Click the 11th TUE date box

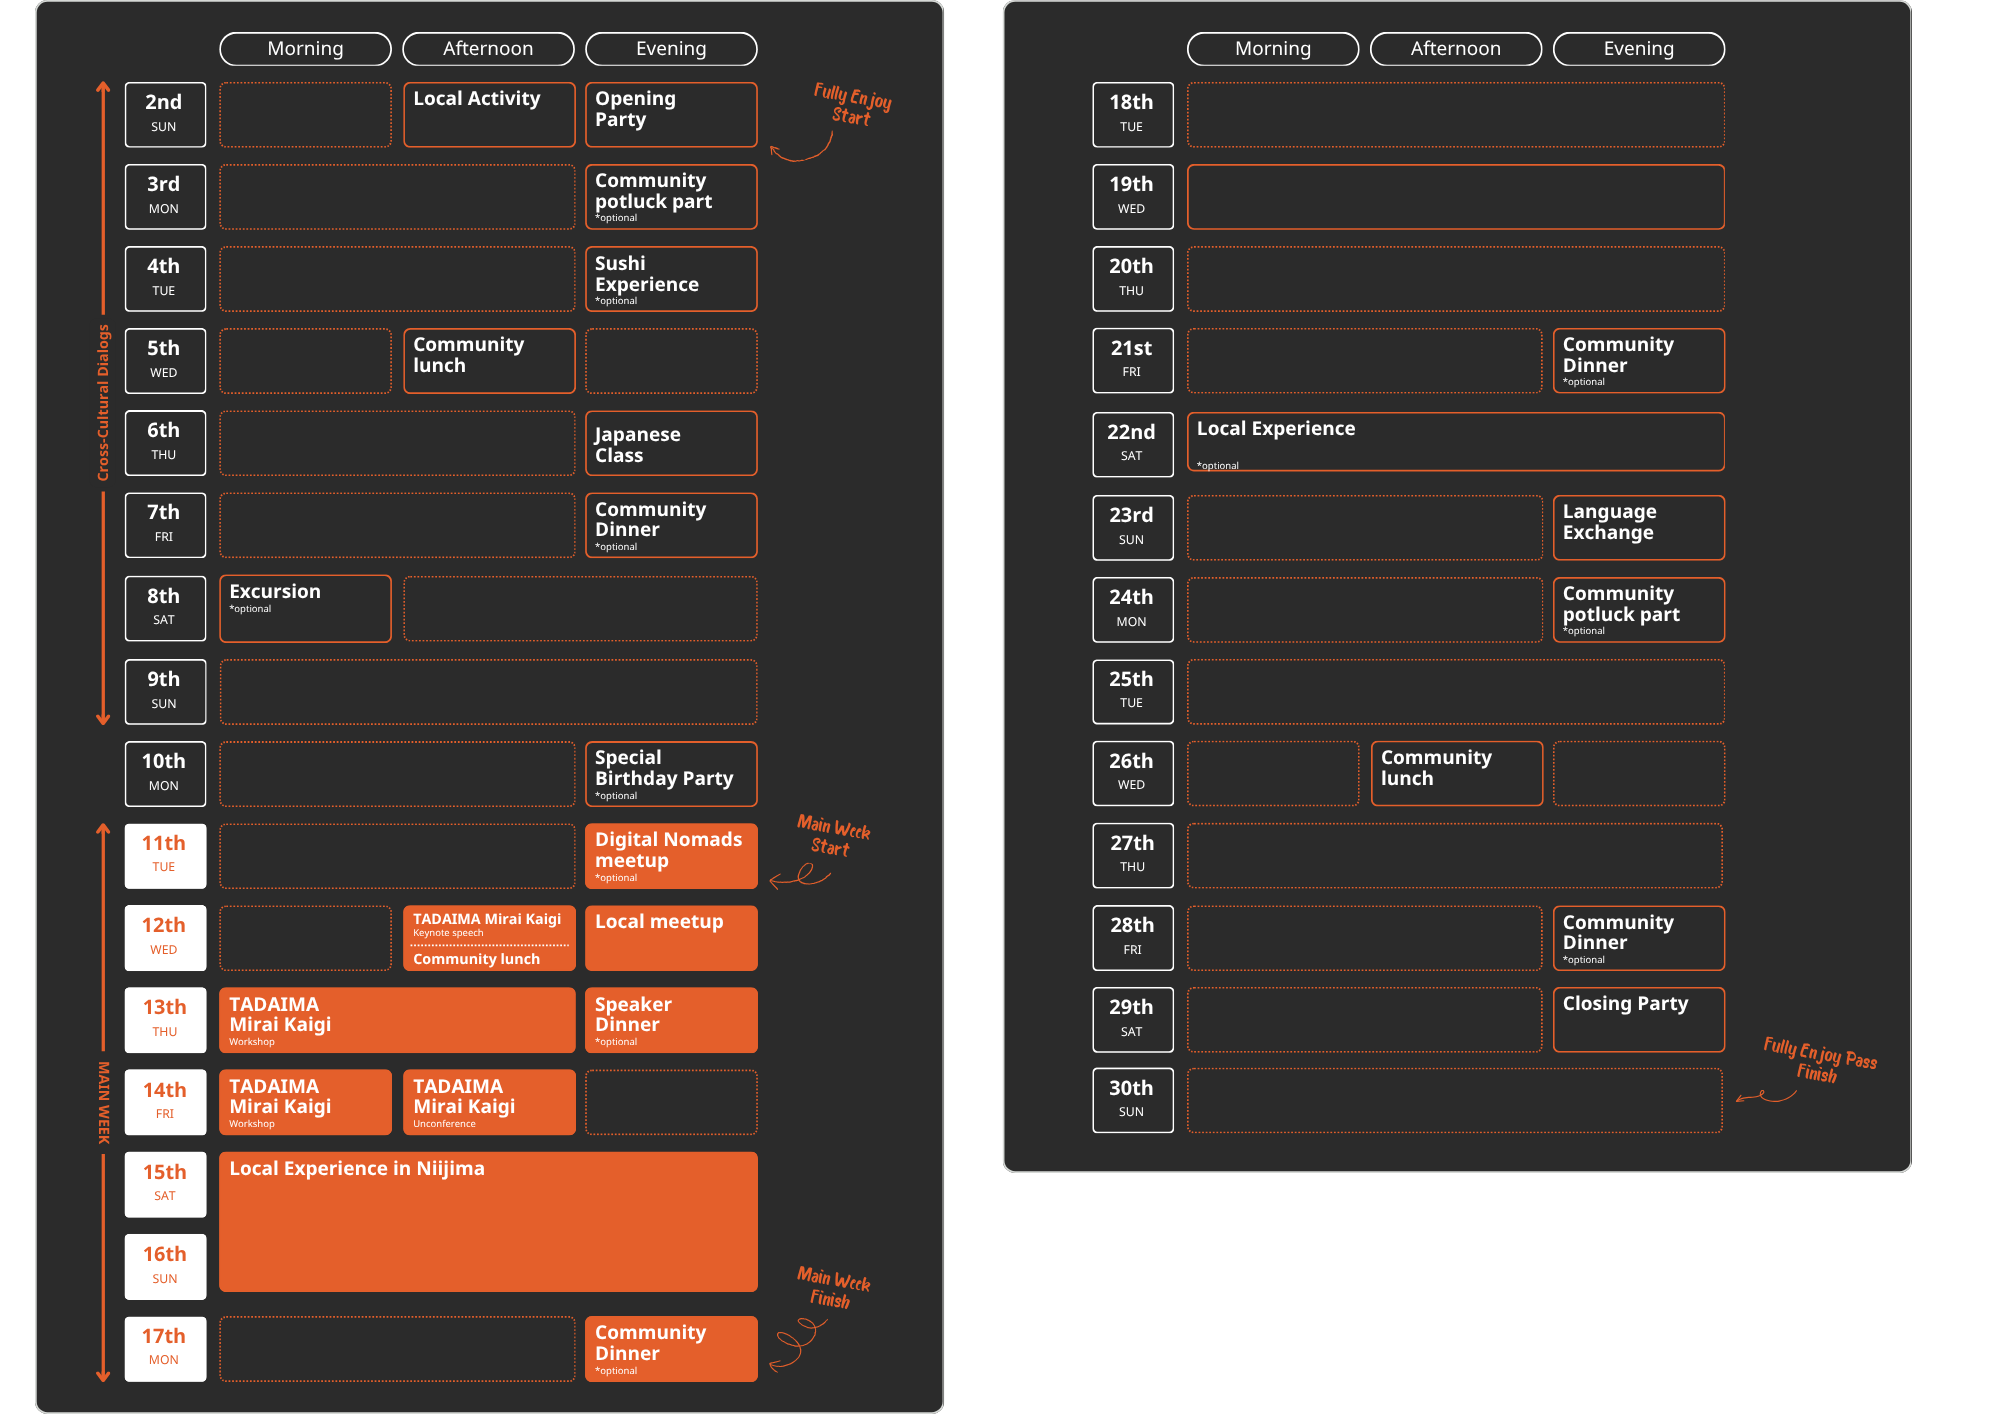(x=165, y=855)
